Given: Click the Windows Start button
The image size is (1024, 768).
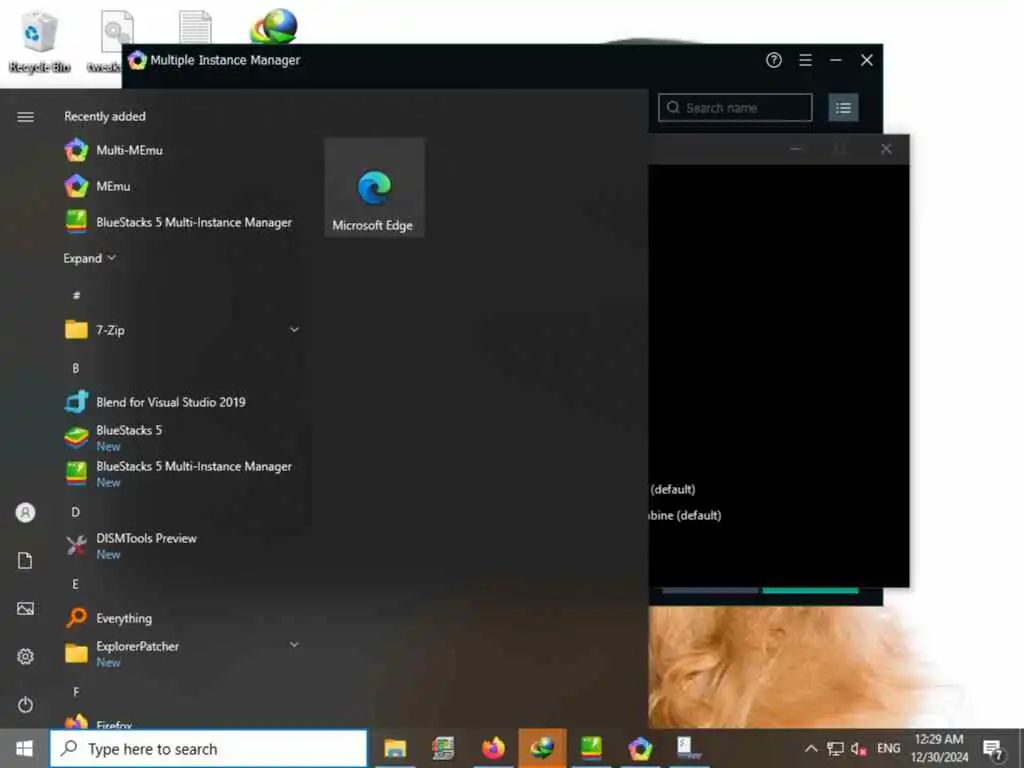Looking at the screenshot, I should [24, 748].
